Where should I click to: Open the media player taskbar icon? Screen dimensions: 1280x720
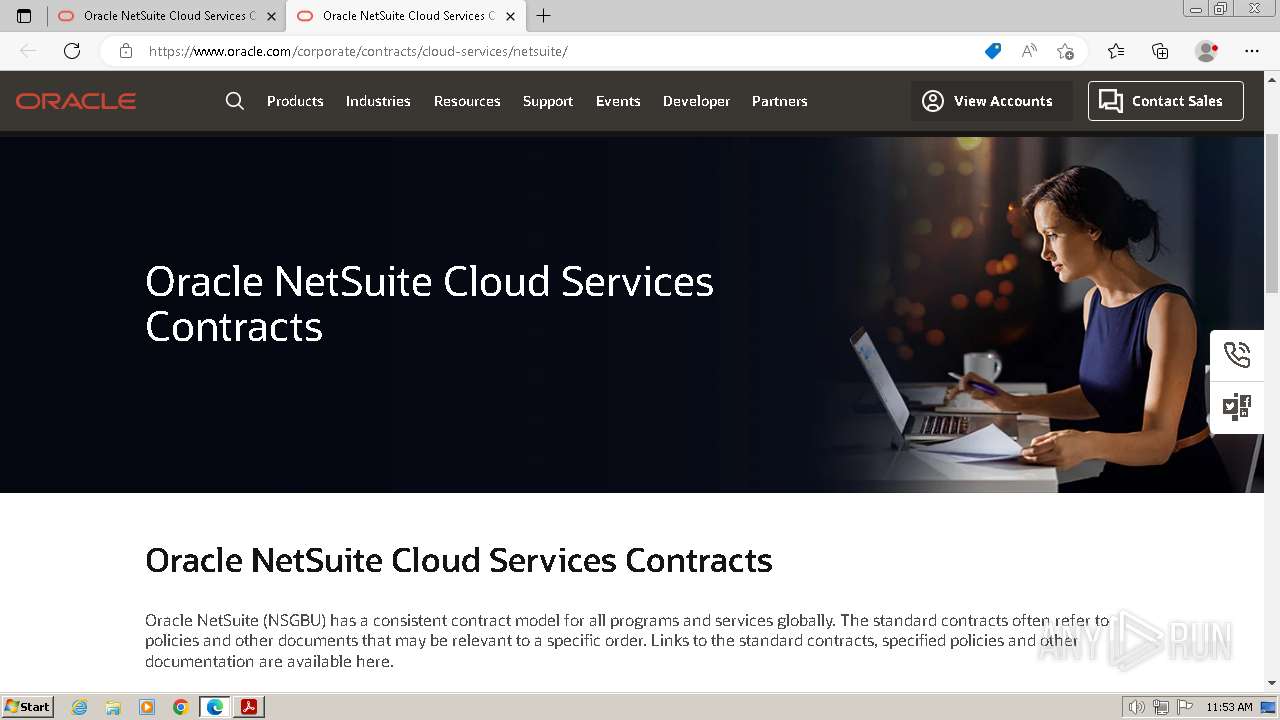coord(147,707)
